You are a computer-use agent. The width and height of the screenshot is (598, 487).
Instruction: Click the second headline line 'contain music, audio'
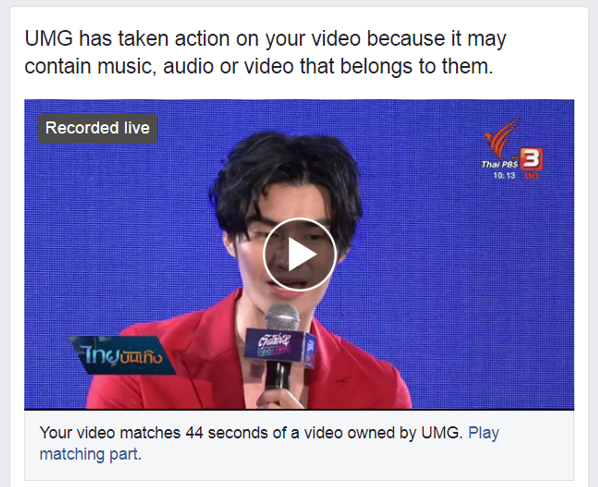[259, 66]
